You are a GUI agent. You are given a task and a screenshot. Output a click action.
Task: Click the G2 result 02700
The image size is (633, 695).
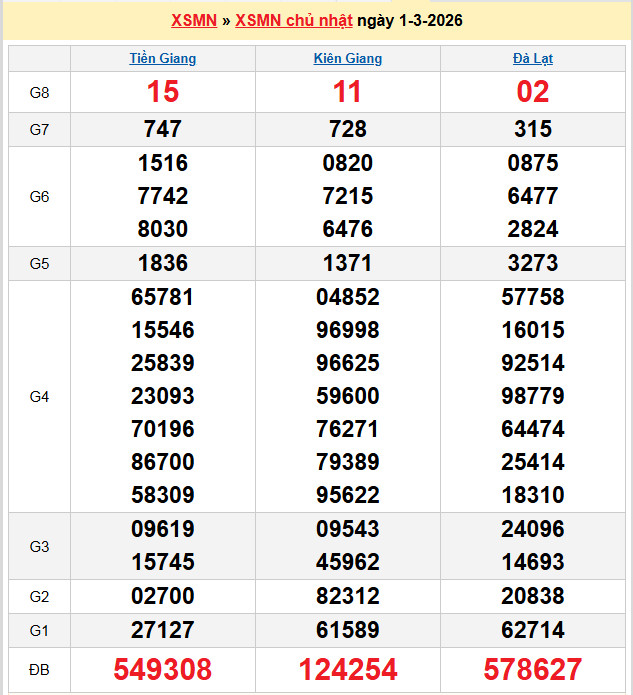[x=163, y=597]
